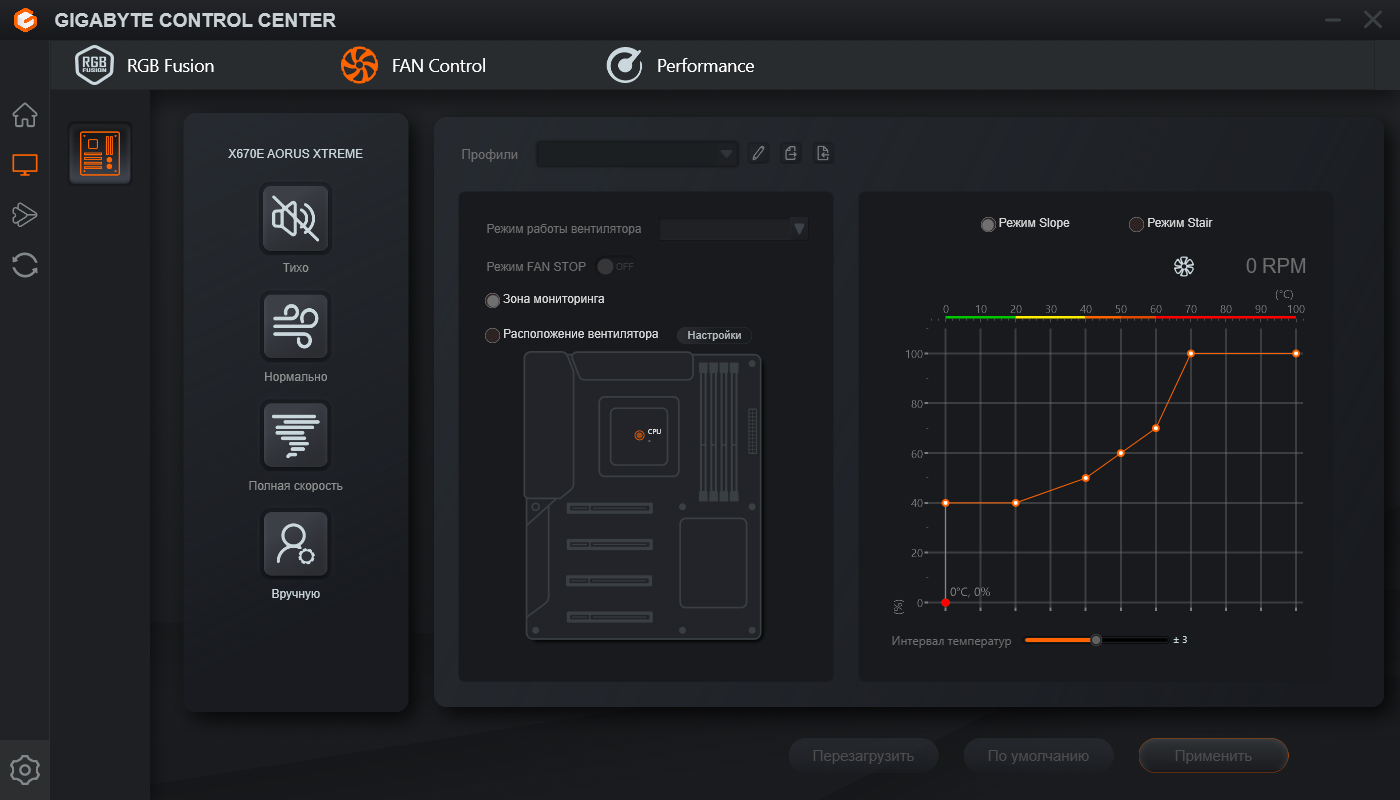1400x800 pixels.
Task: Switch to the RGB Fusion tab
Action: tap(145, 66)
